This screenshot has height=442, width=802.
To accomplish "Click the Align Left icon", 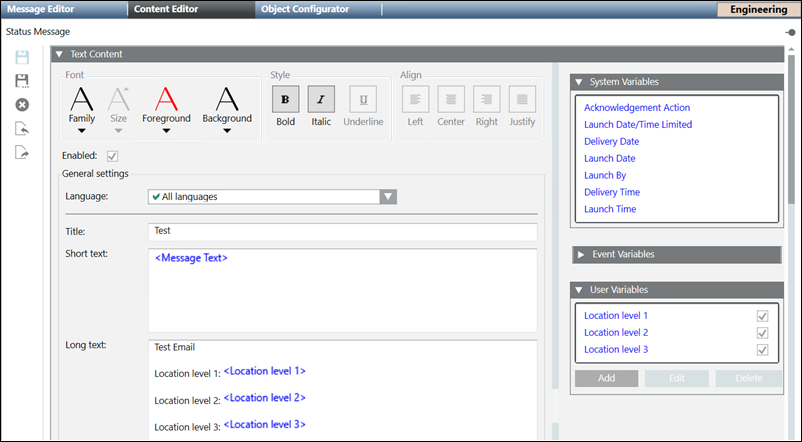I will pos(415,99).
